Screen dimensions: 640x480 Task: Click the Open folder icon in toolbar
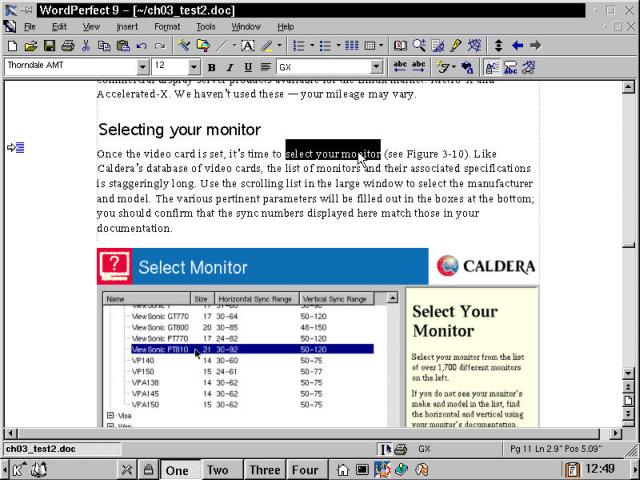pos(30,46)
